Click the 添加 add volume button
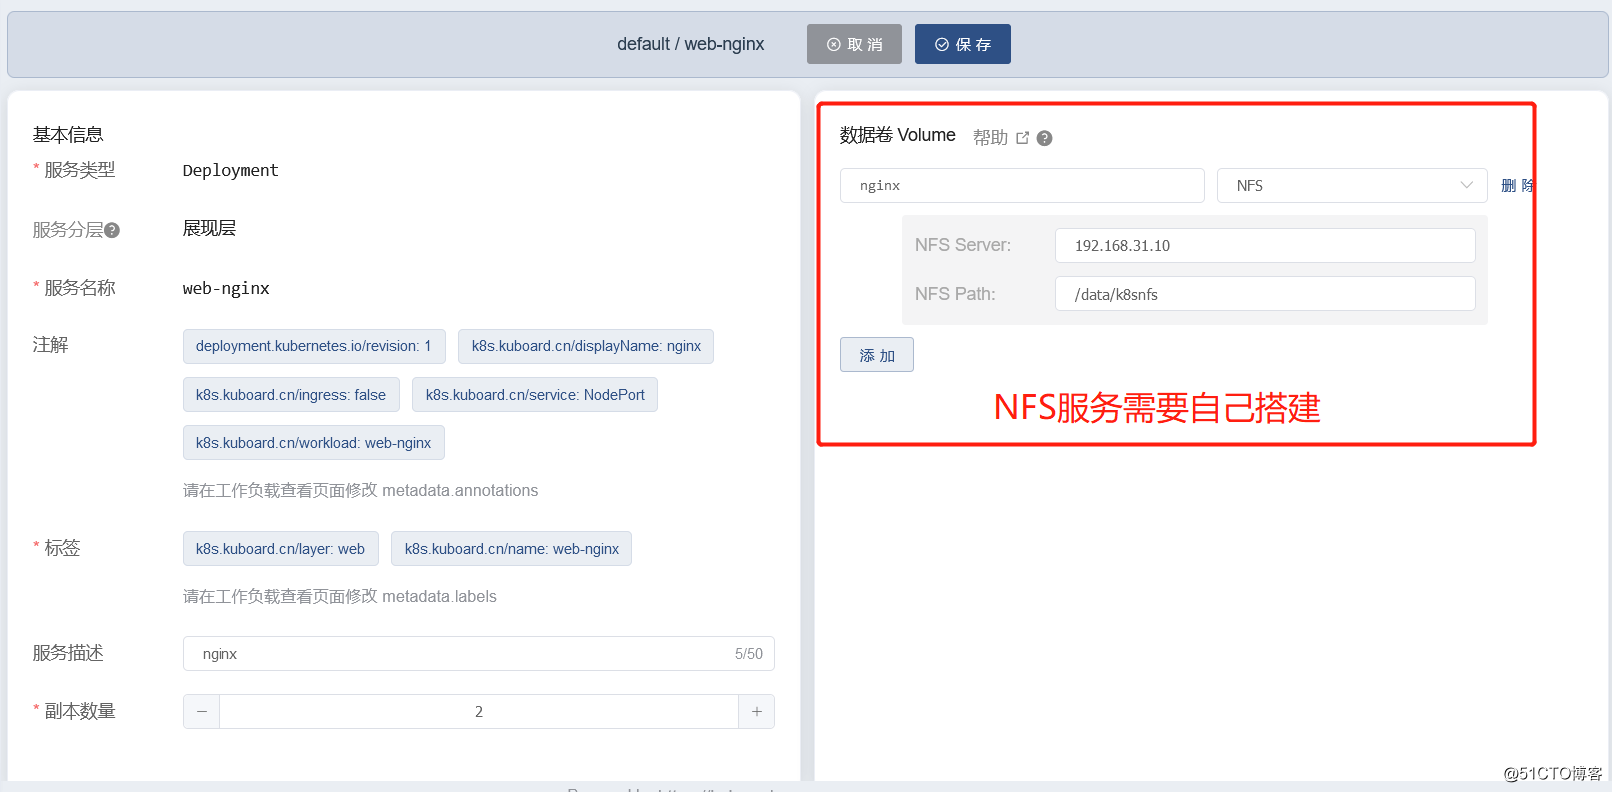Viewport: 1612px width, 792px height. [x=877, y=355]
